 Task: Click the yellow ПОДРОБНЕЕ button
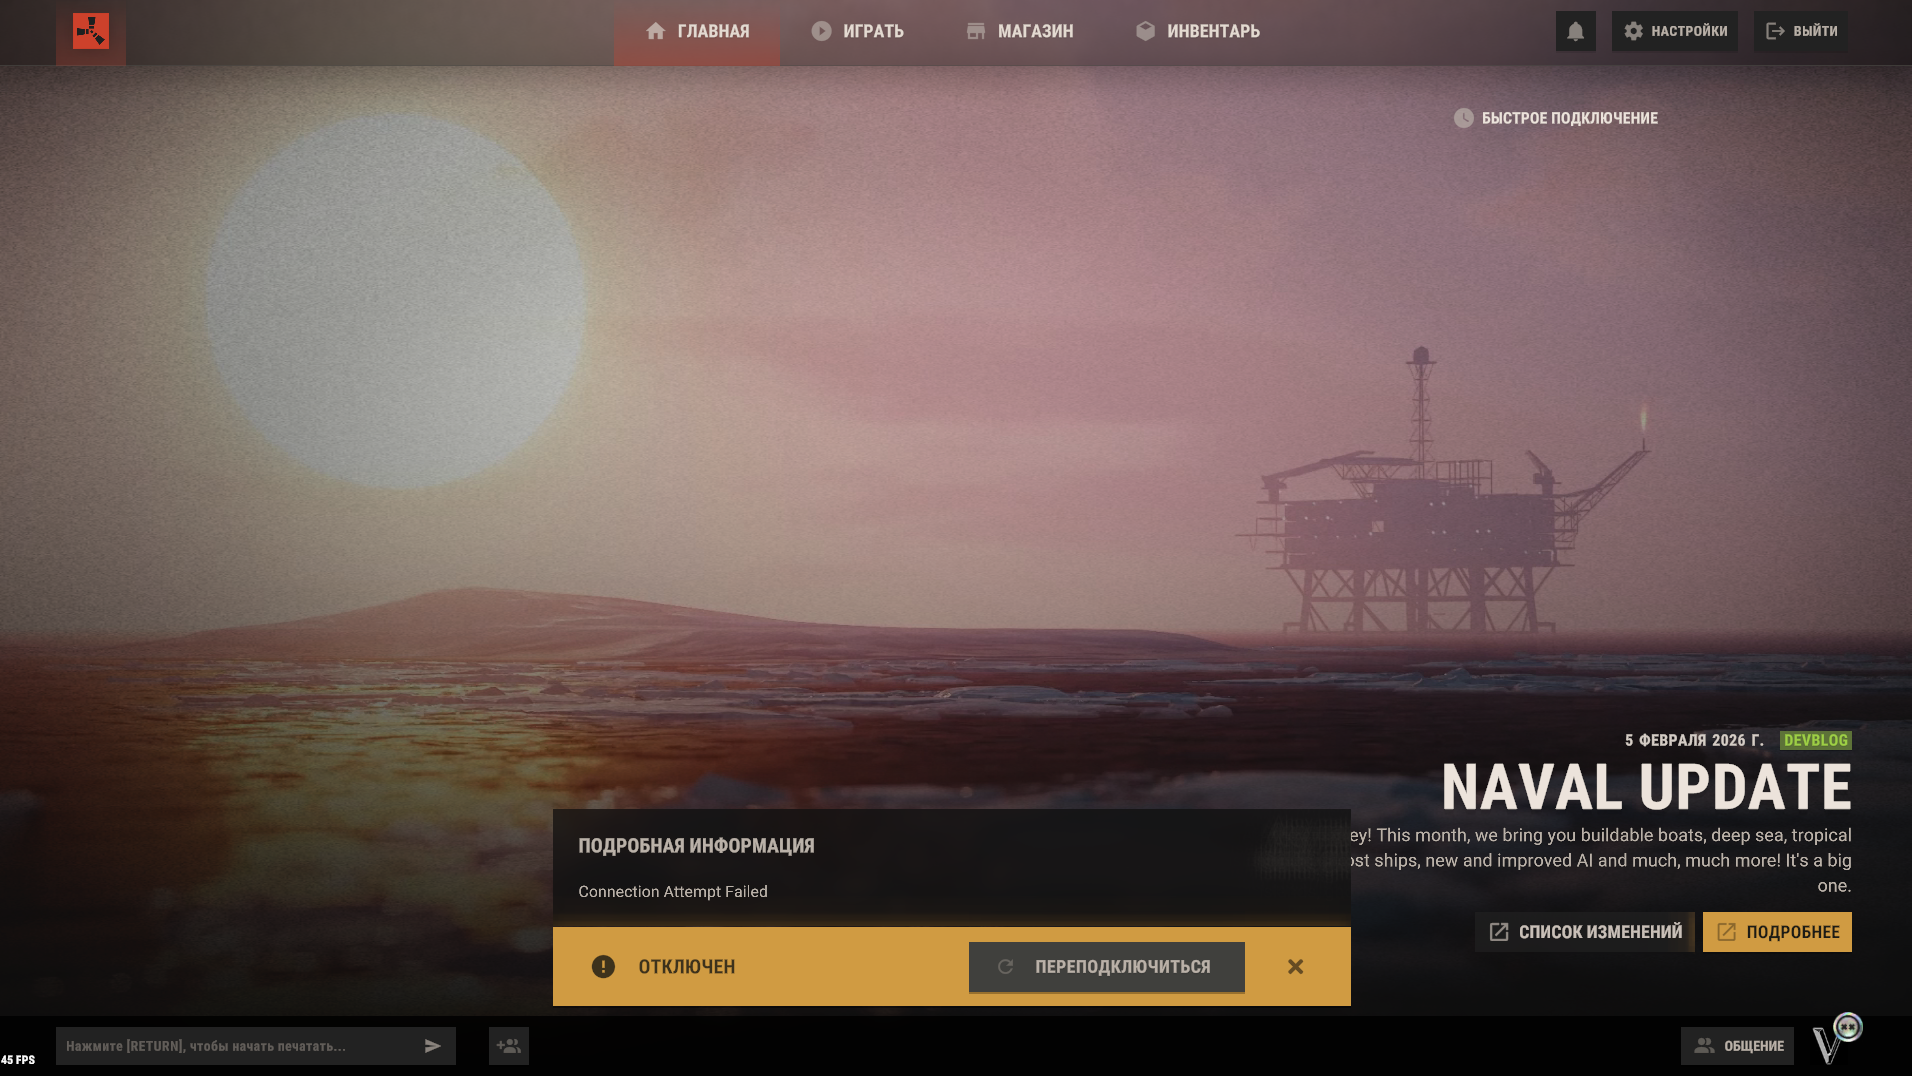1777,932
